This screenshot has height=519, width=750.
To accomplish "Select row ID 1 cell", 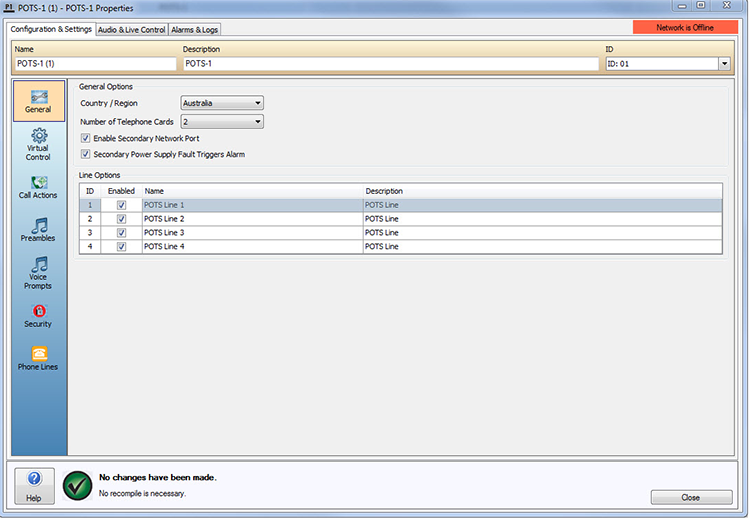I will [x=90, y=205].
